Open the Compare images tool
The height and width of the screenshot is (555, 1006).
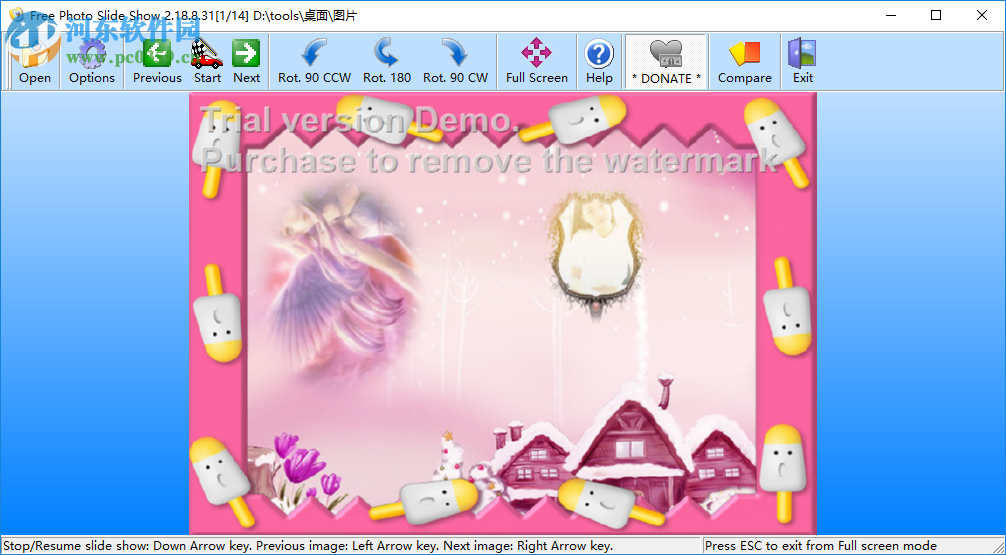744,62
